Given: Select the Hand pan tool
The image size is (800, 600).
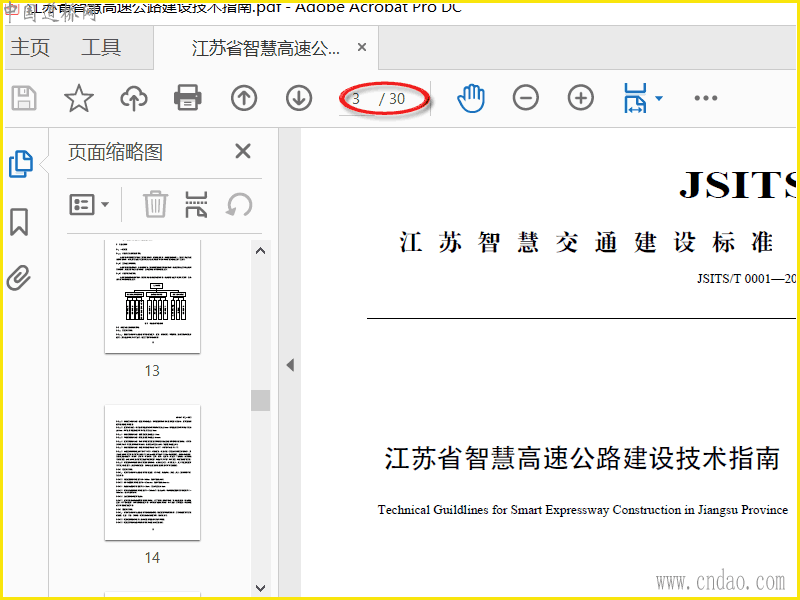Looking at the screenshot, I should pyautogui.click(x=470, y=98).
